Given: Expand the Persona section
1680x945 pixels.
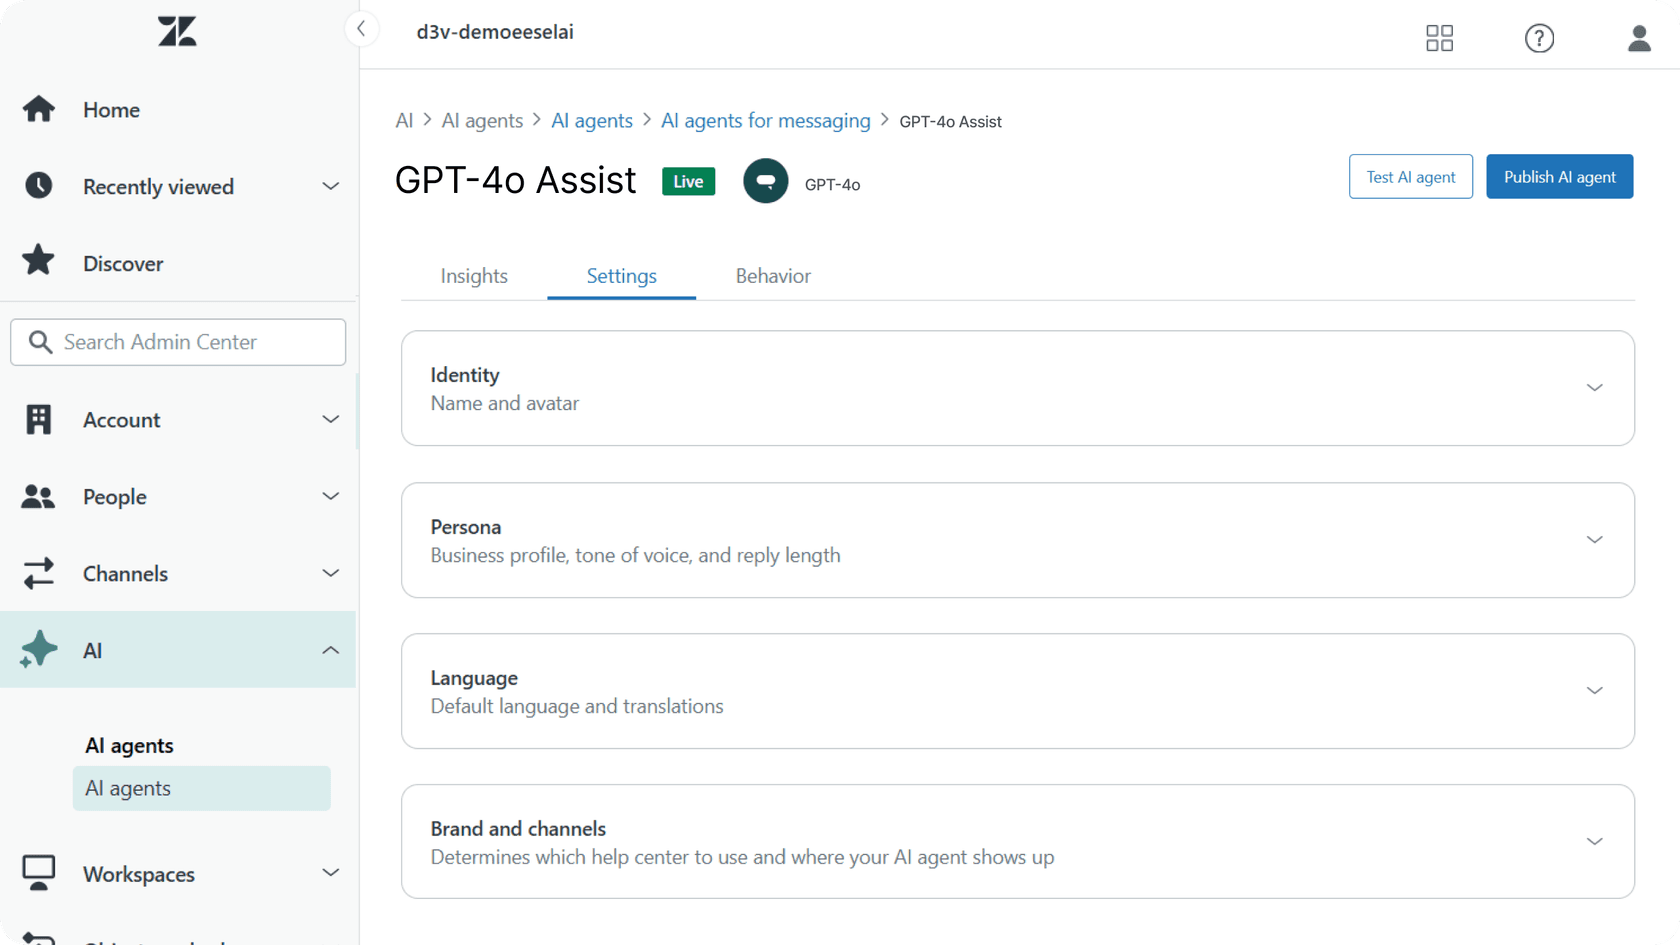Looking at the screenshot, I should pos(1595,539).
